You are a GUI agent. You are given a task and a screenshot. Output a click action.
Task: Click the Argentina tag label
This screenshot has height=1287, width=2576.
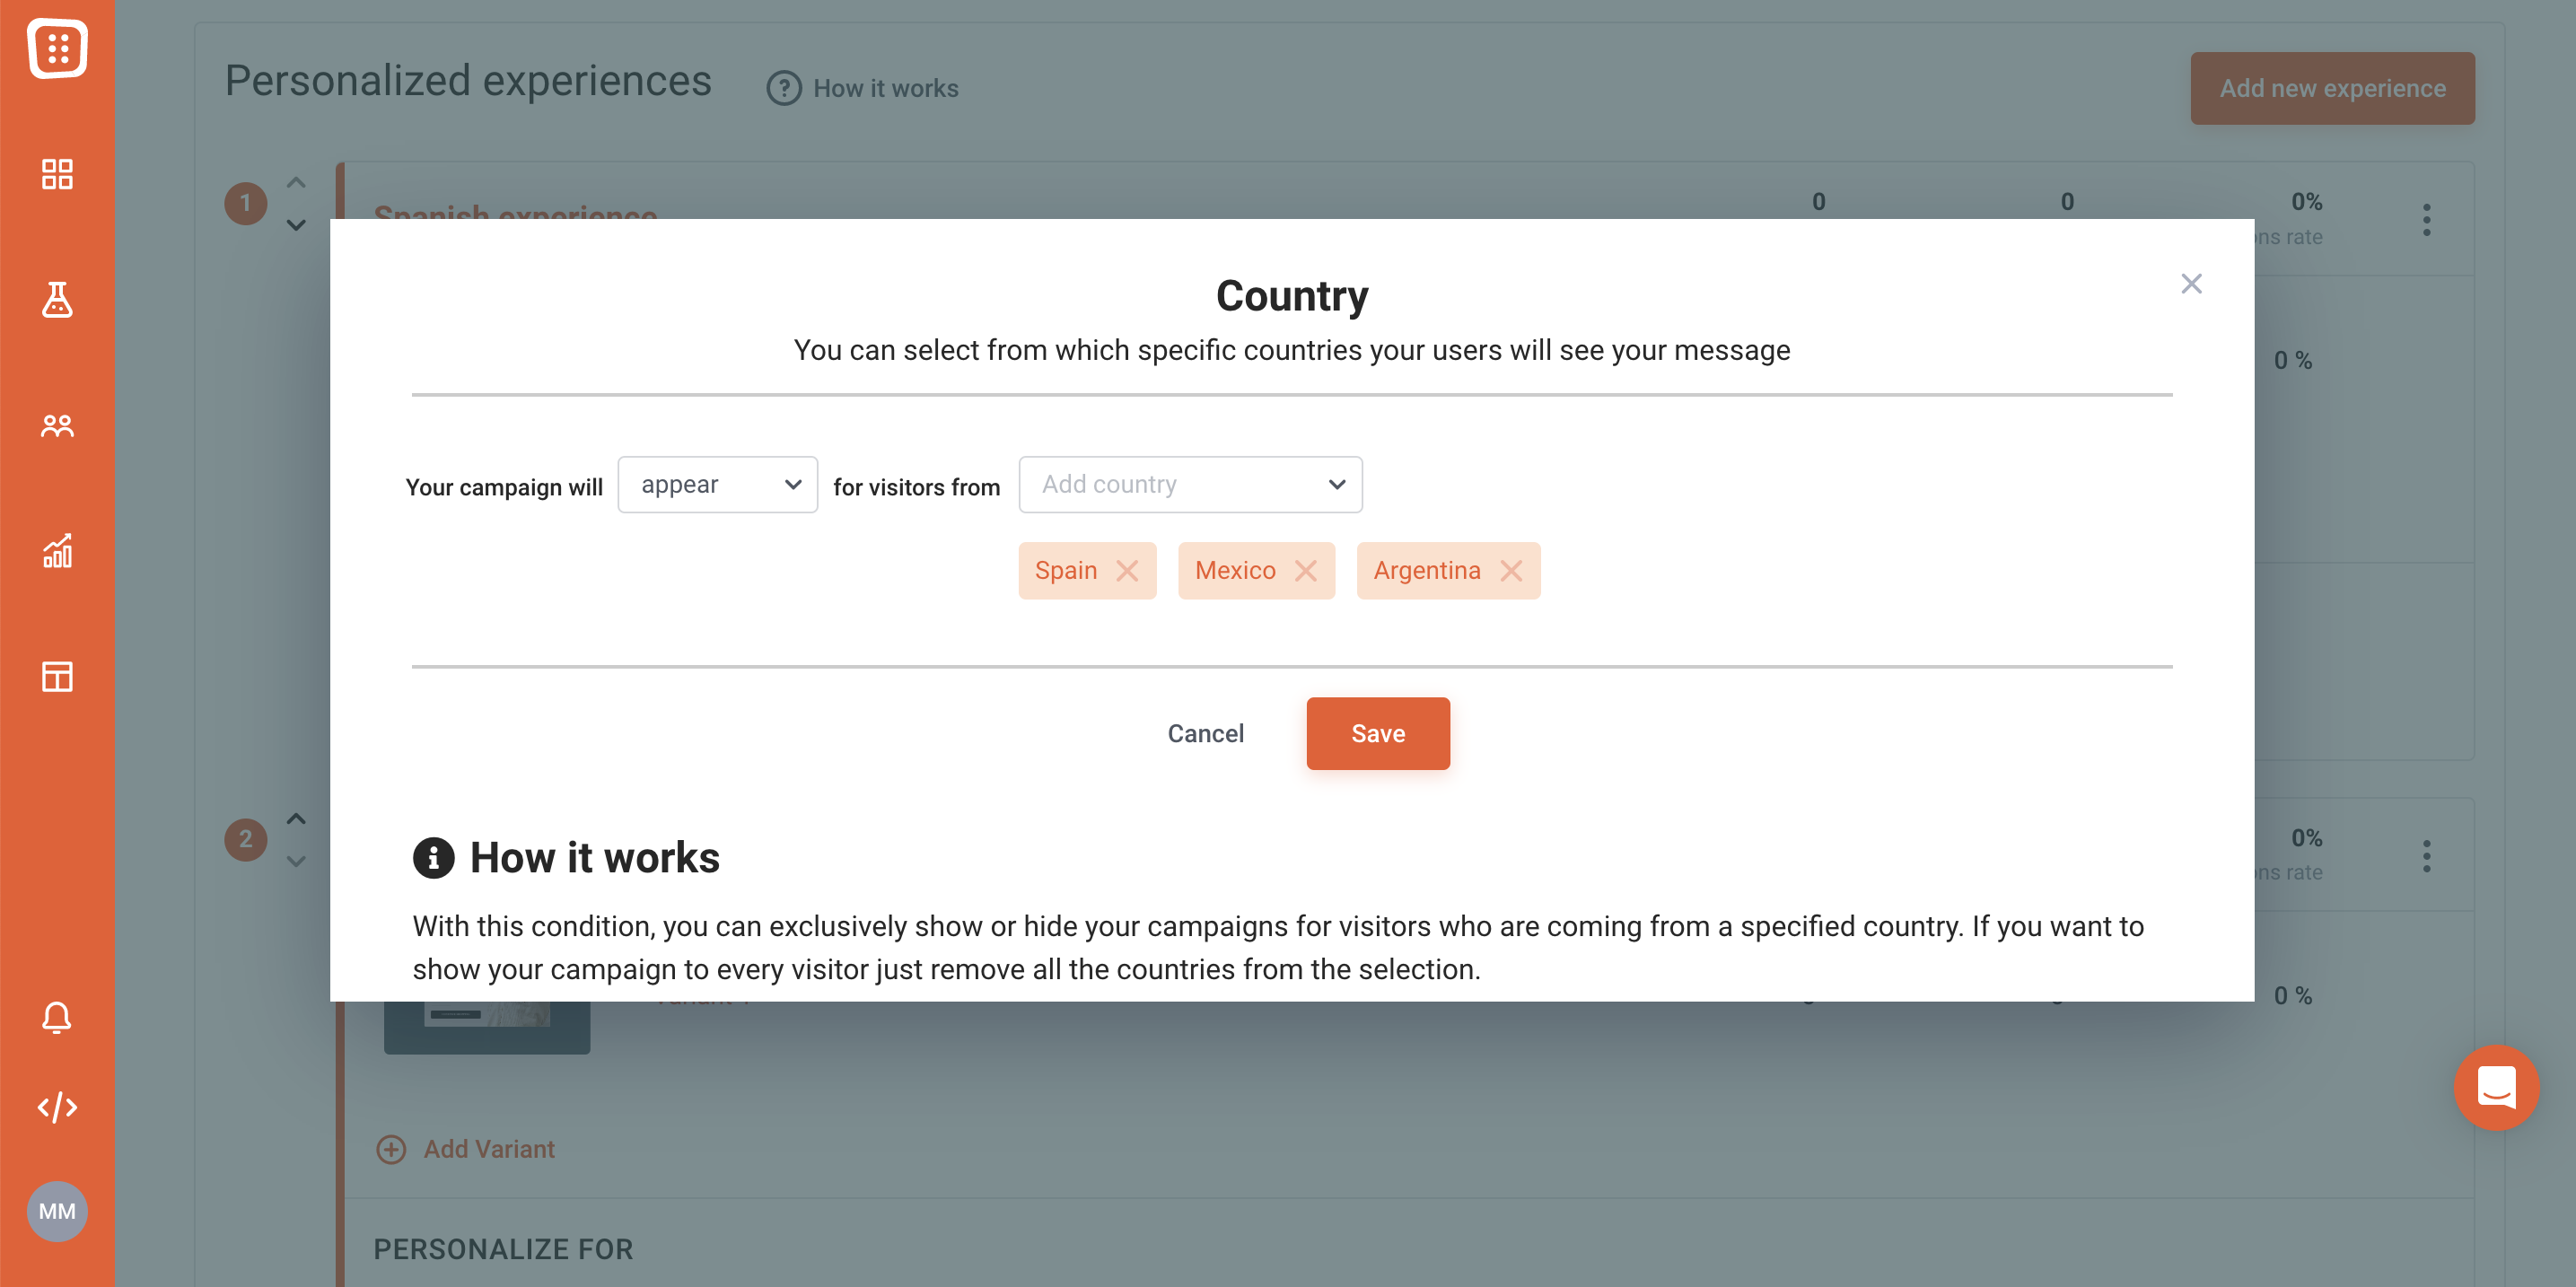[1426, 571]
